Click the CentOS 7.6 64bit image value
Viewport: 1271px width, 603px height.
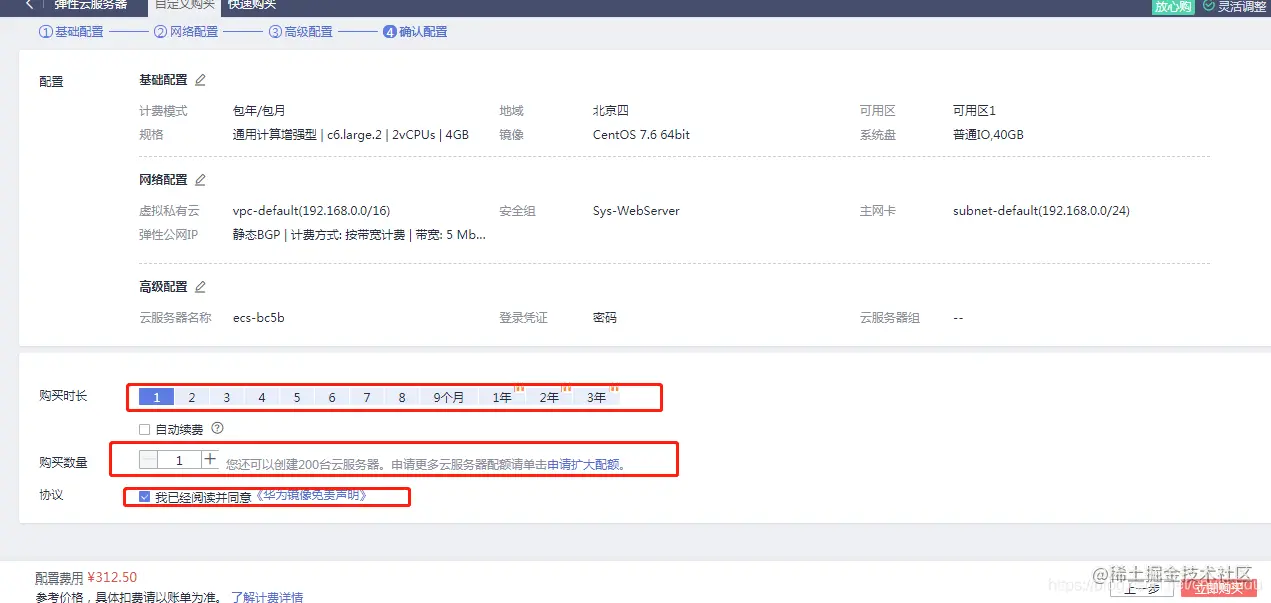pos(641,135)
